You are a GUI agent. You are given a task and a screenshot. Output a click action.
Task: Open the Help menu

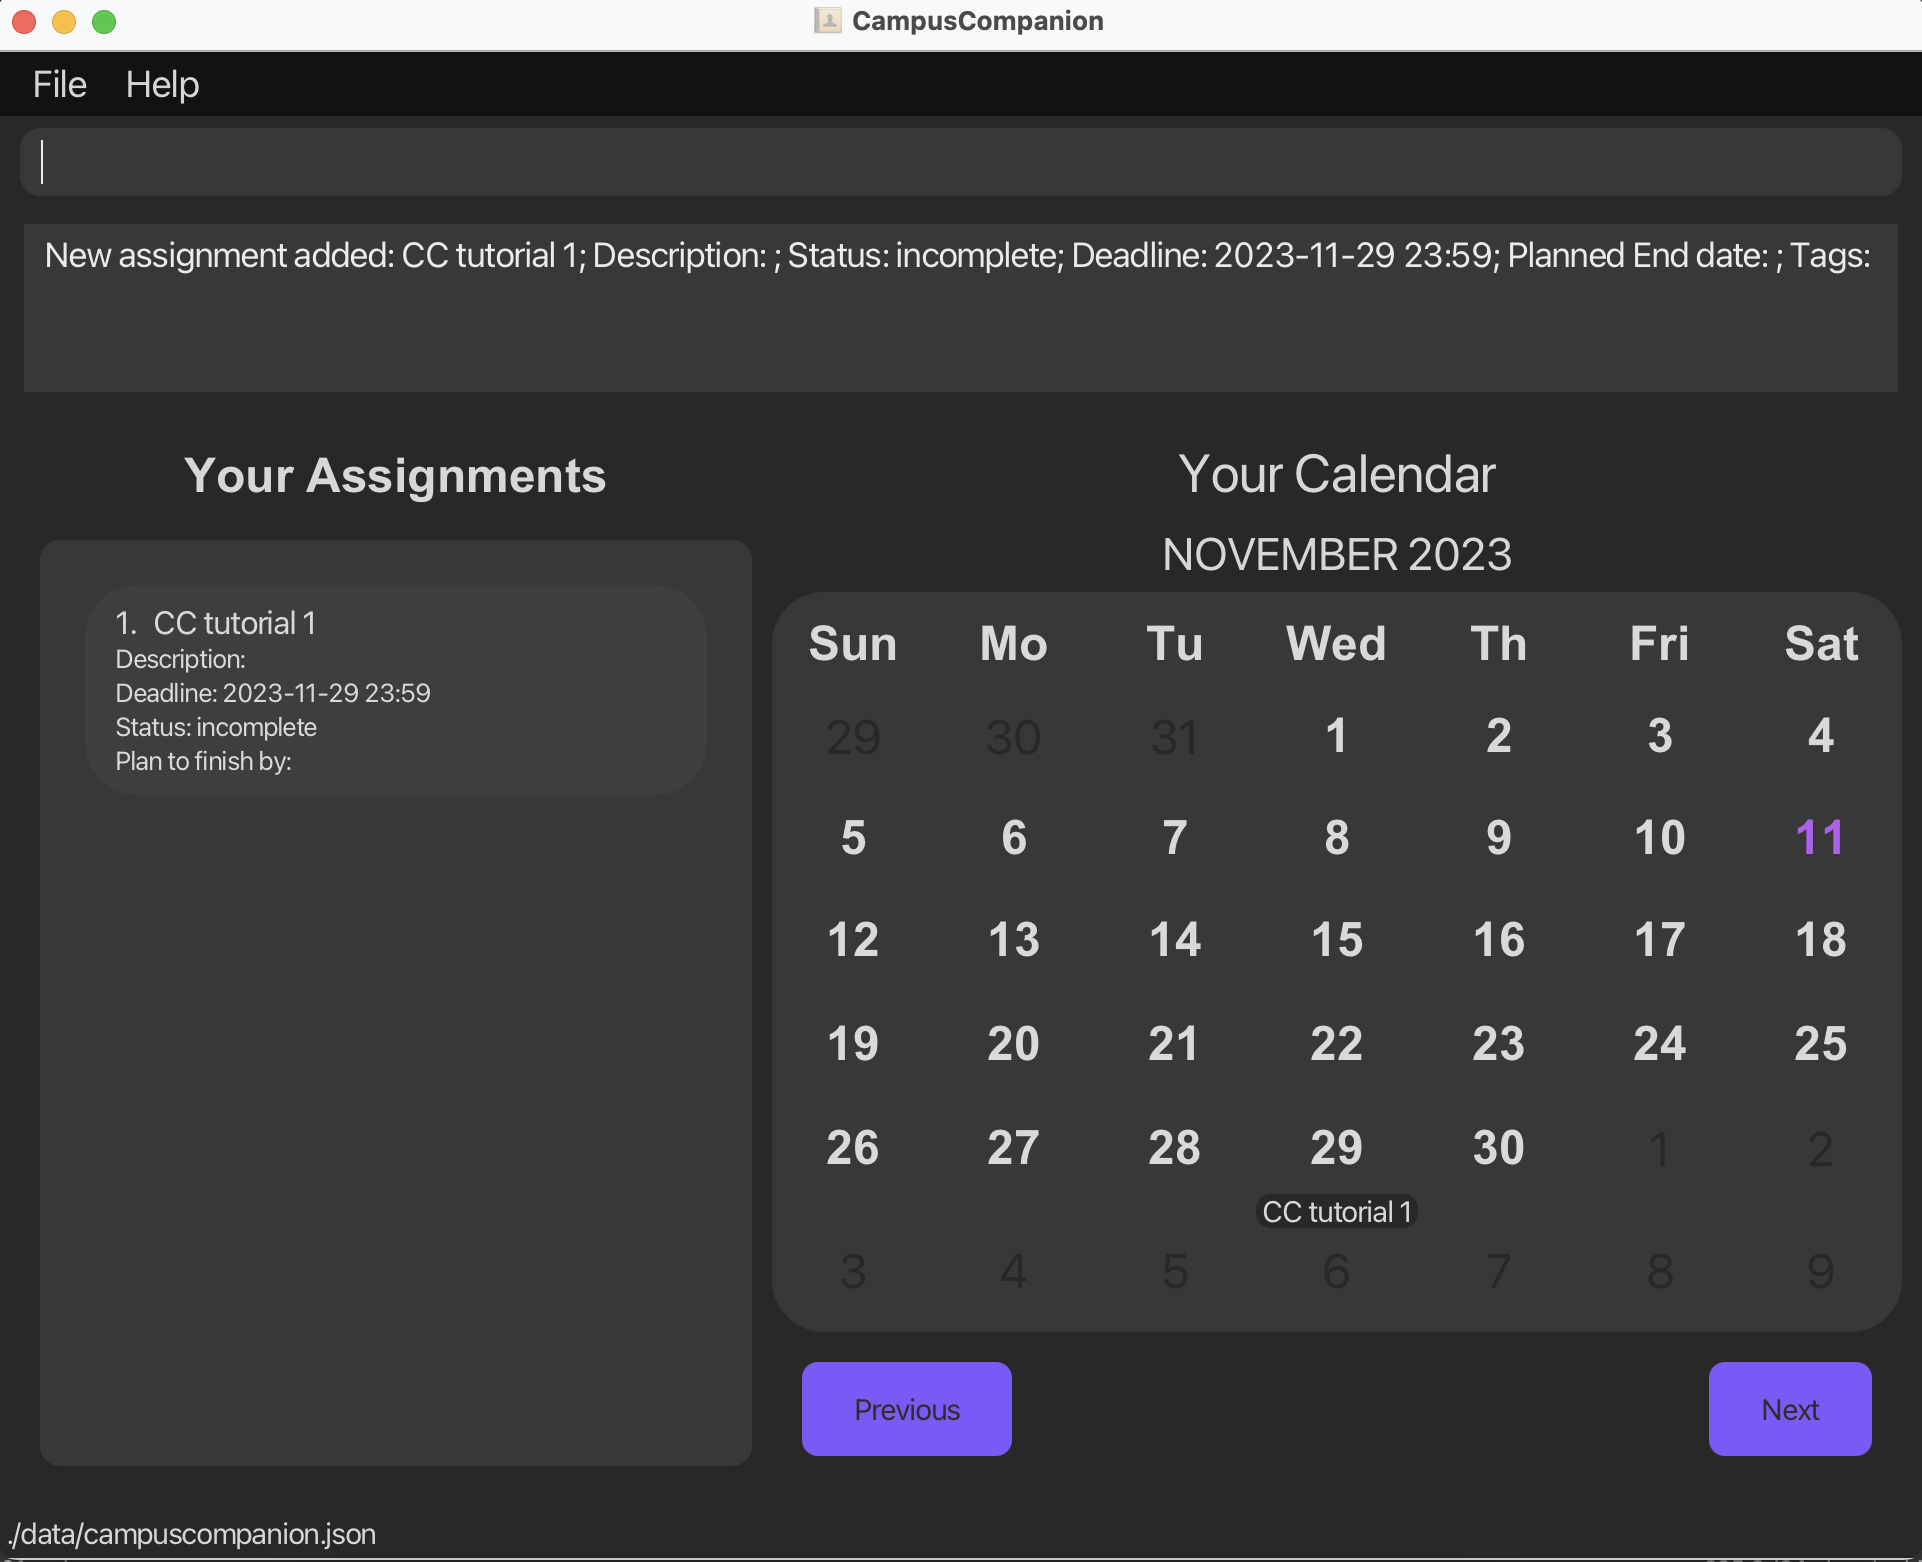(x=162, y=84)
